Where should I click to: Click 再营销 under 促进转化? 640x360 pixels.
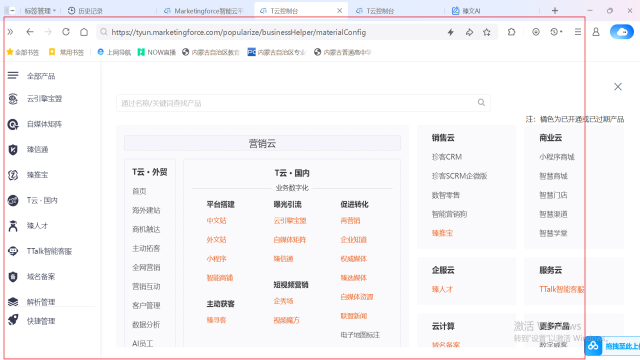coord(350,221)
